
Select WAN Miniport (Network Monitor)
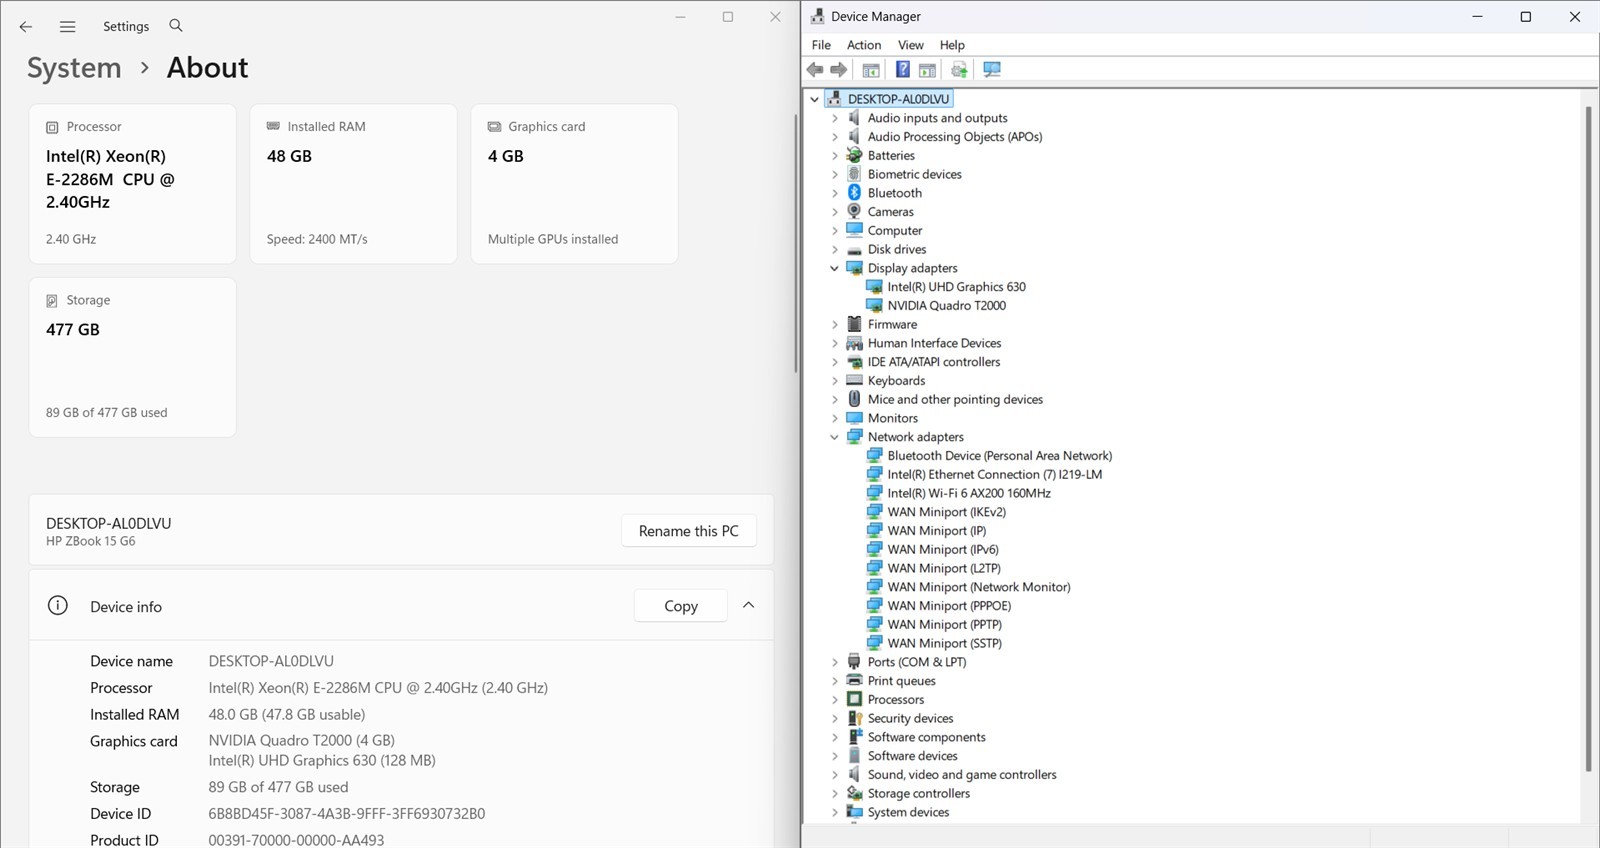click(978, 587)
